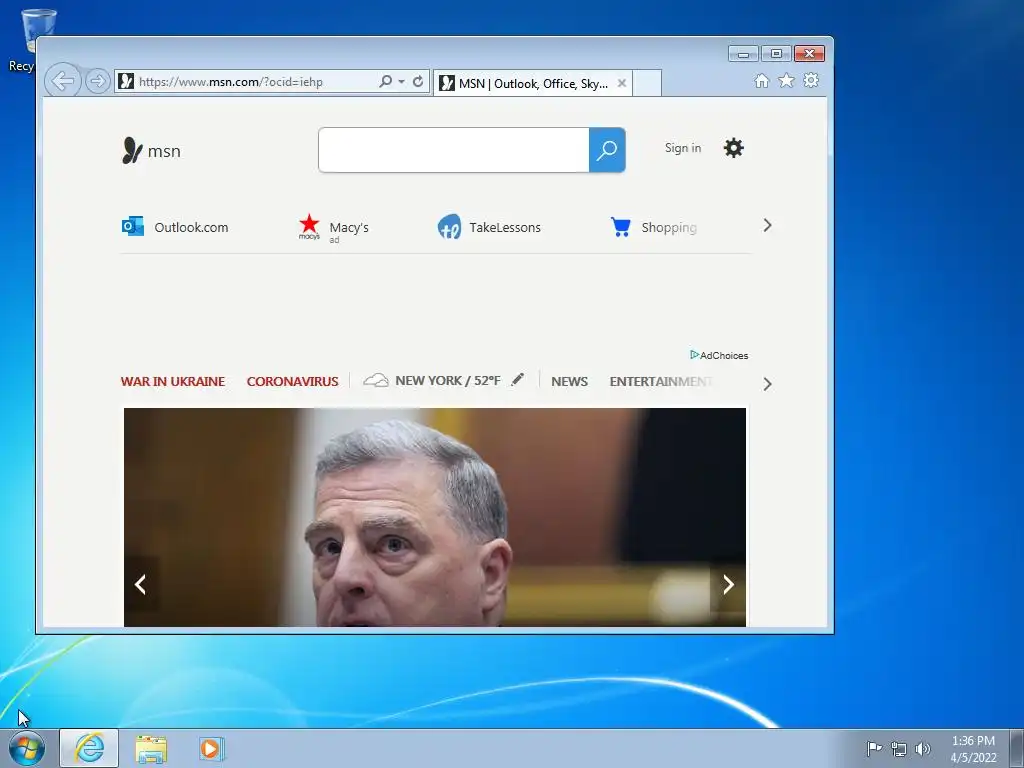Click the search magnifier in address bar
The width and height of the screenshot is (1024, 768).
coord(386,81)
